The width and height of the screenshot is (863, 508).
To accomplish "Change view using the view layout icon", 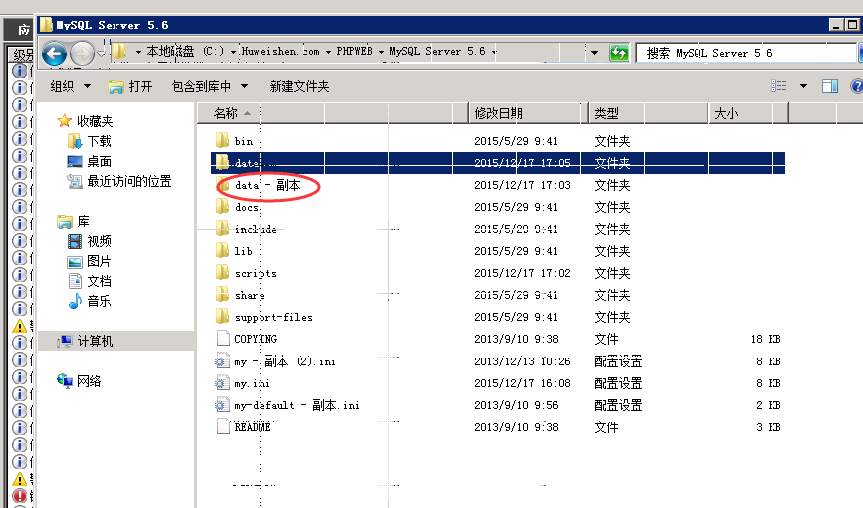I will pyautogui.click(x=779, y=86).
